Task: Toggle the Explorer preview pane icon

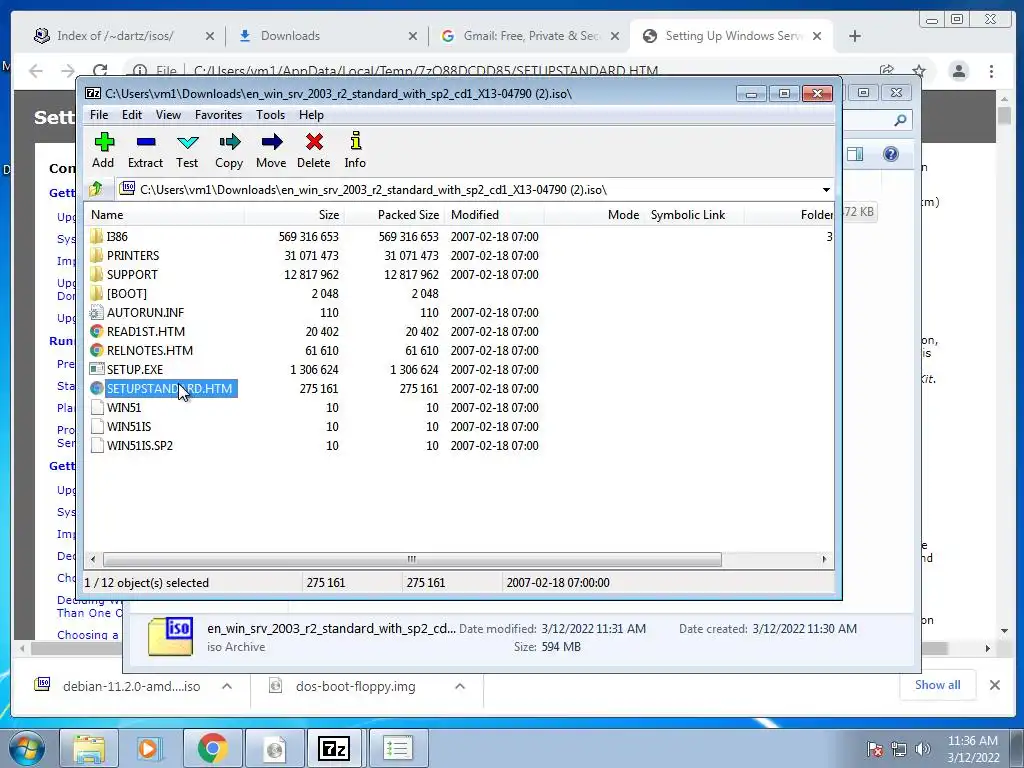Action: (x=855, y=154)
